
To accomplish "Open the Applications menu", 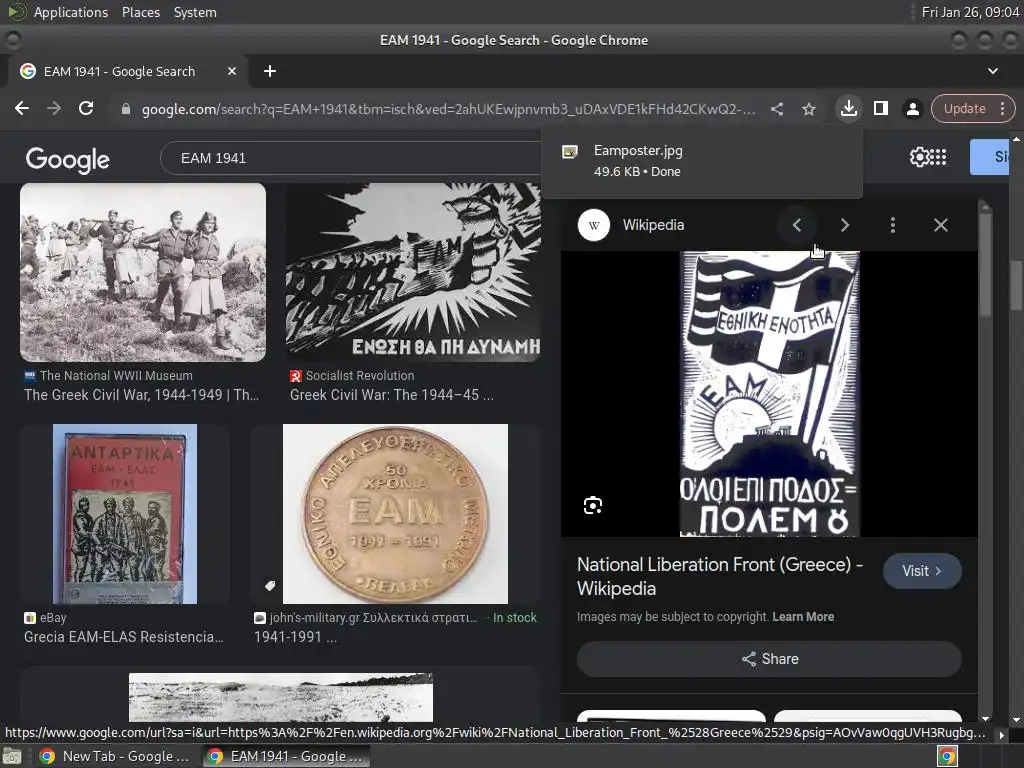I will pos(71,12).
